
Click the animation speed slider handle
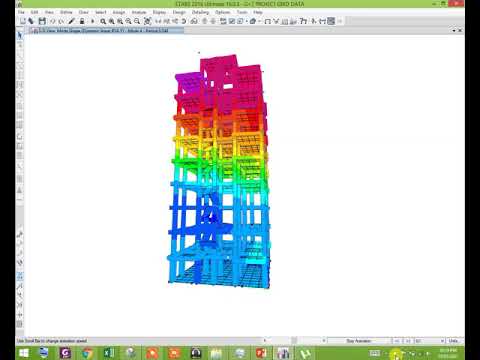pyautogui.click(x=294, y=340)
